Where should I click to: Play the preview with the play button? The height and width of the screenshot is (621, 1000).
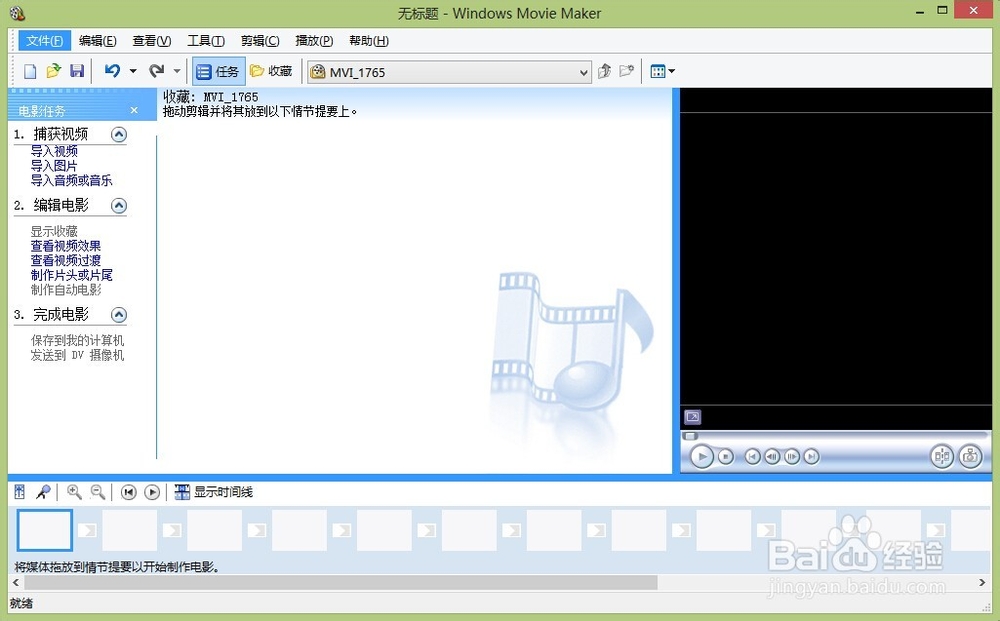tap(702, 457)
